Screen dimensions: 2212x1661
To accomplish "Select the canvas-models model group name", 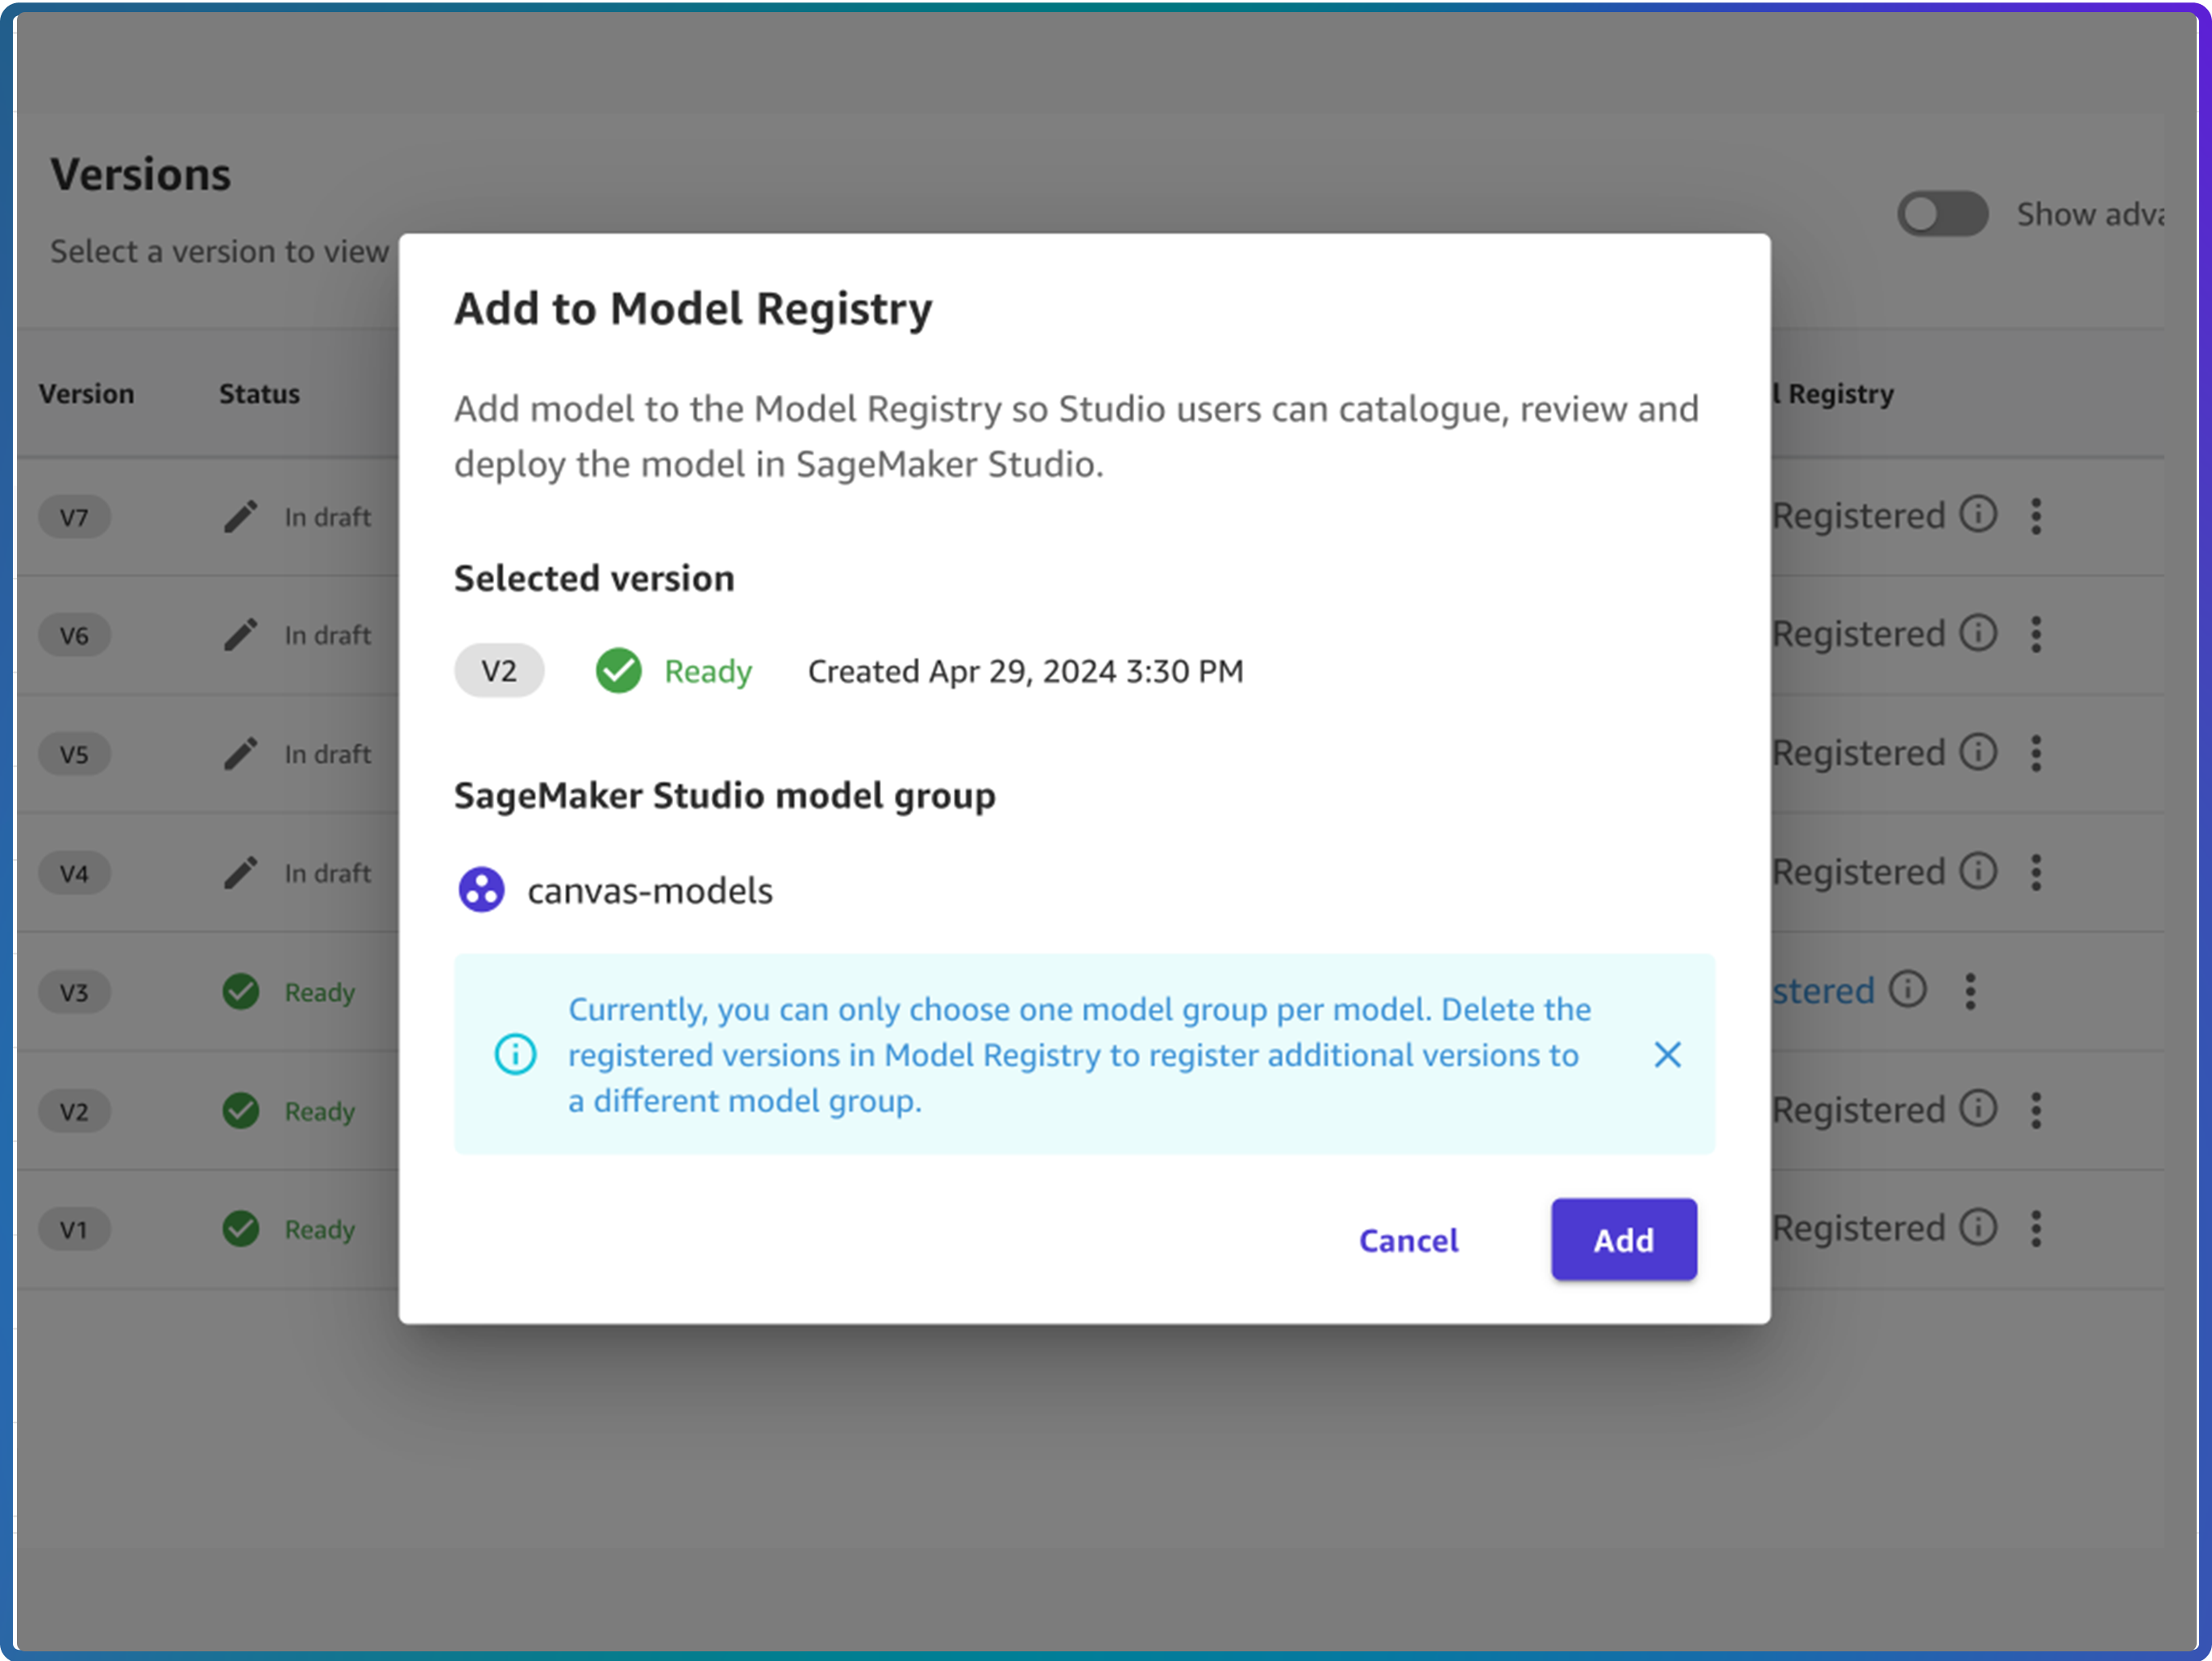I will (650, 890).
